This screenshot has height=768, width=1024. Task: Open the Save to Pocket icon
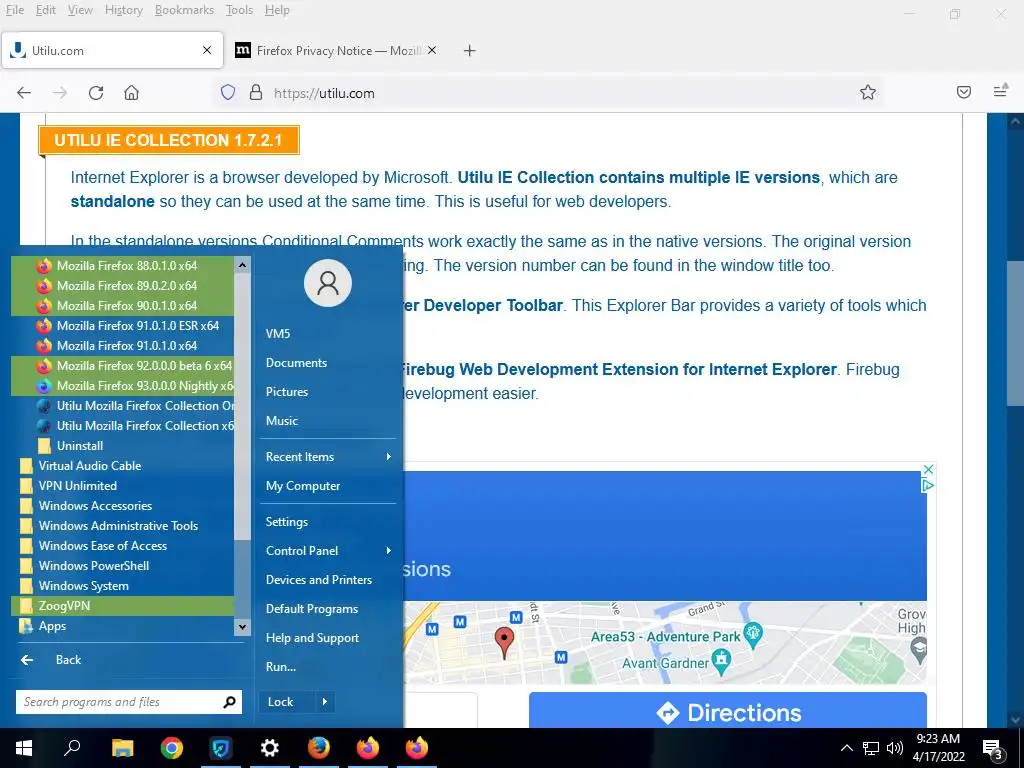point(963,92)
